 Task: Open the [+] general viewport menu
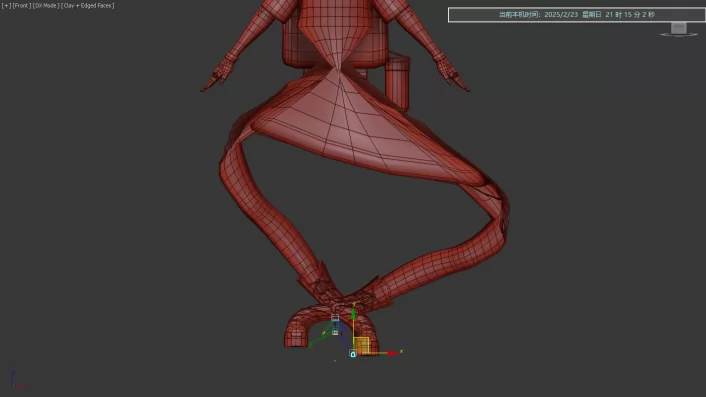pos(6,6)
